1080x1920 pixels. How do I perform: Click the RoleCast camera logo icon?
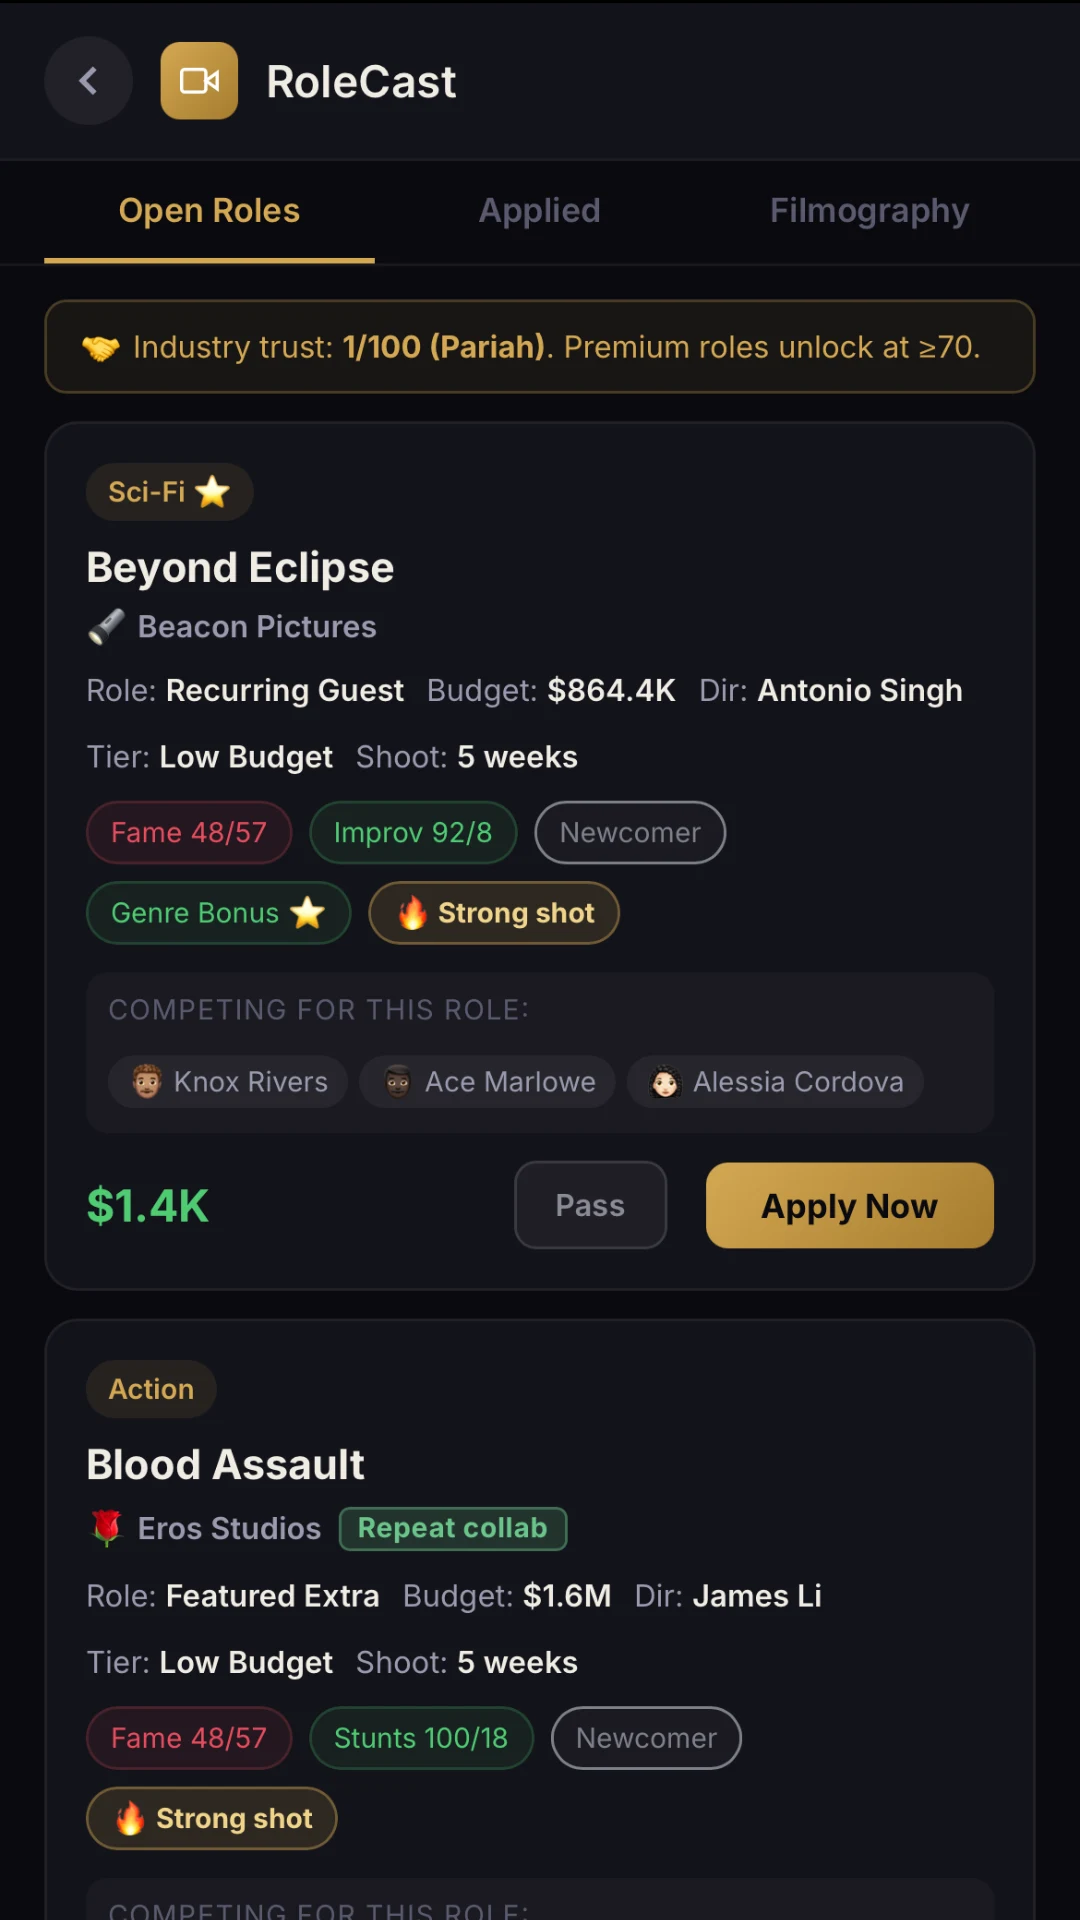[x=199, y=81]
